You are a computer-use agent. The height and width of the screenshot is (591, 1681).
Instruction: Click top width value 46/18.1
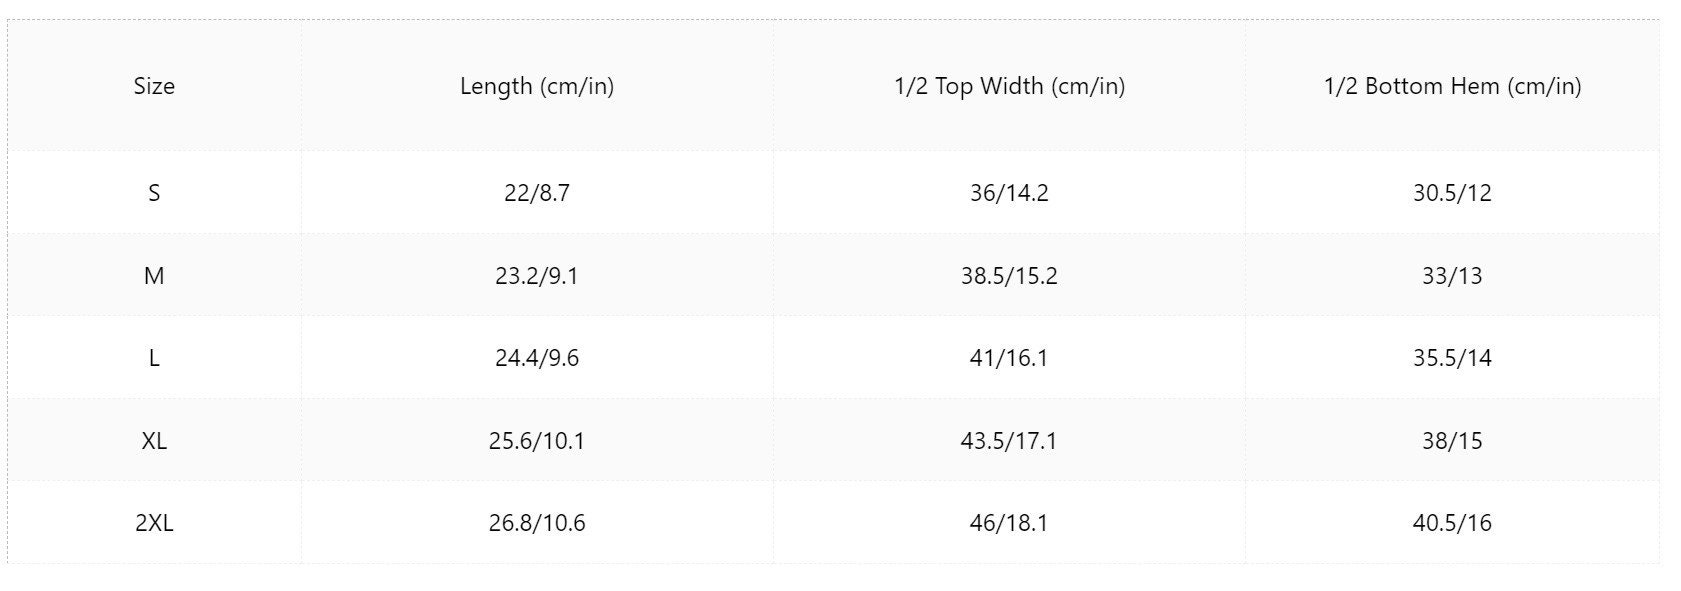(x=1009, y=523)
